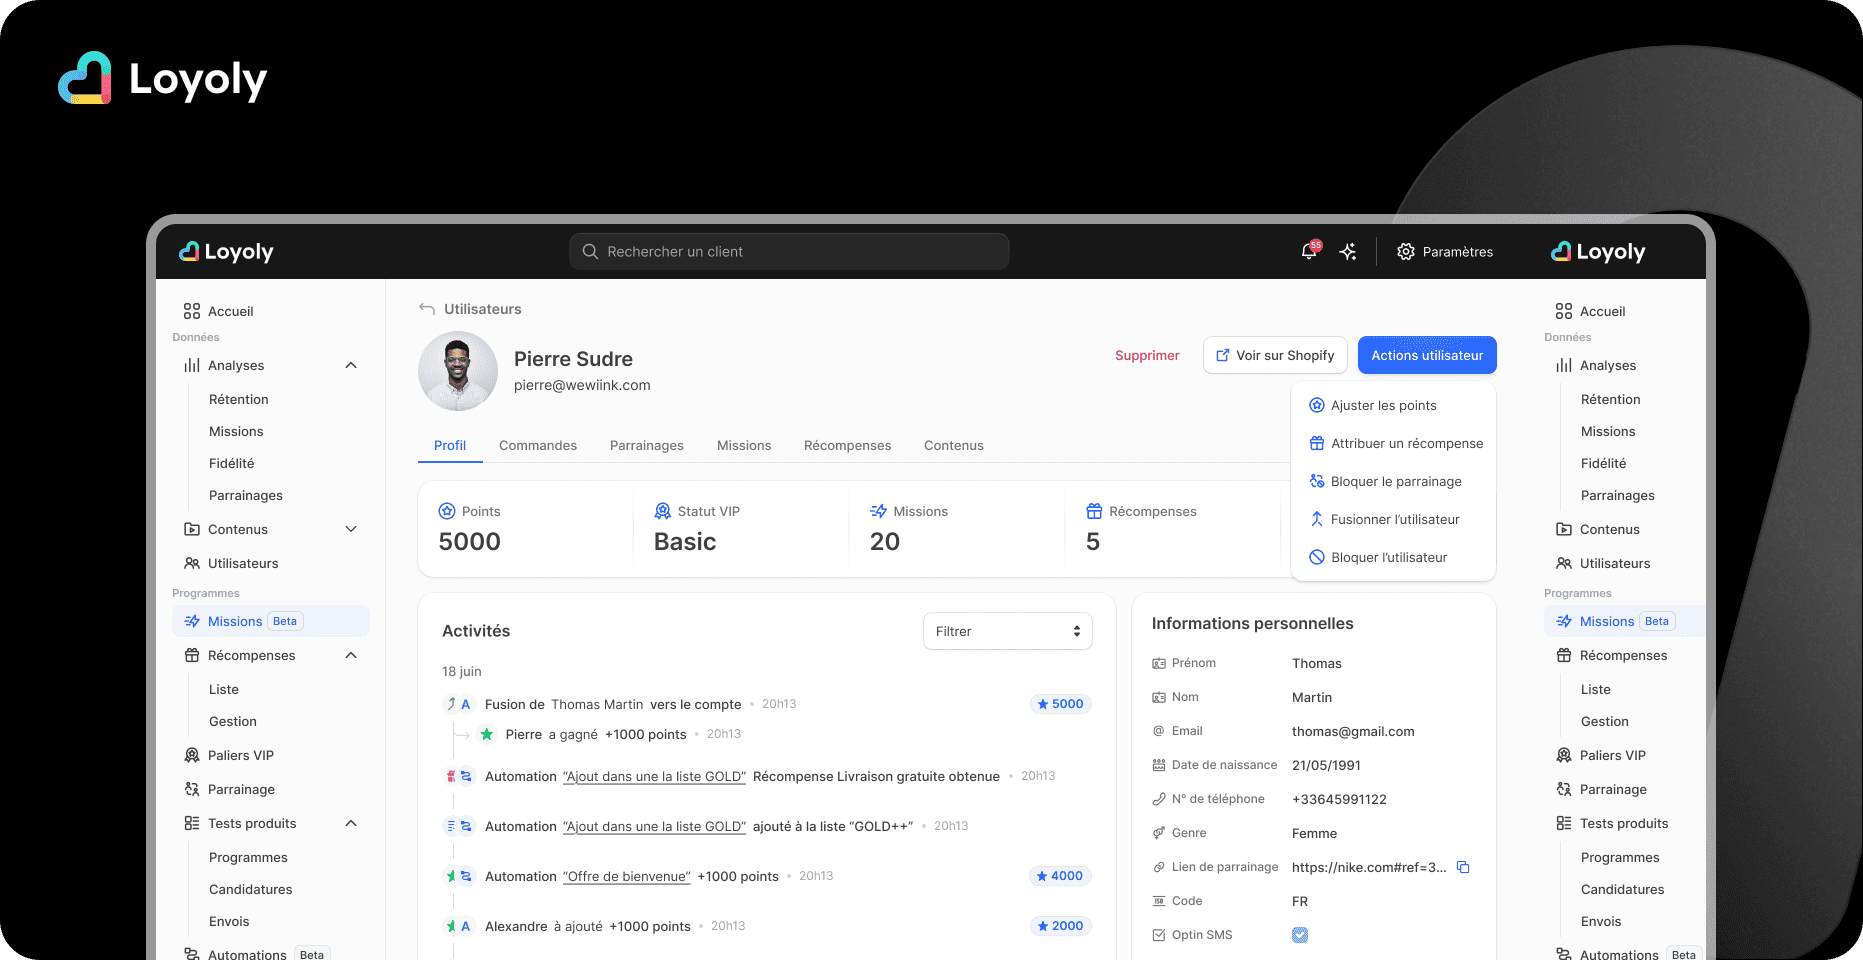Image resolution: width=1863 pixels, height=960 pixels.
Task: Expand Contenus chevron in left sidebar
Action: 351,529
